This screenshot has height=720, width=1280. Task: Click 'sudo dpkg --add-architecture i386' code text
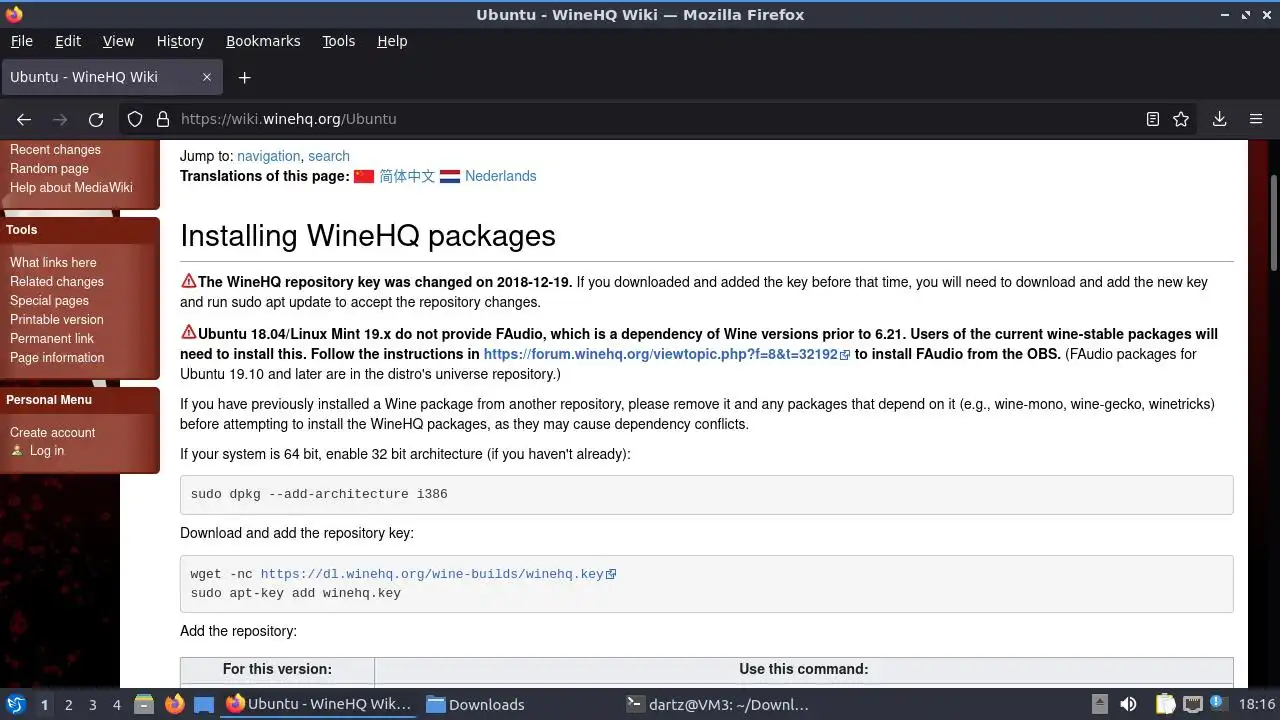coord(319,494)
